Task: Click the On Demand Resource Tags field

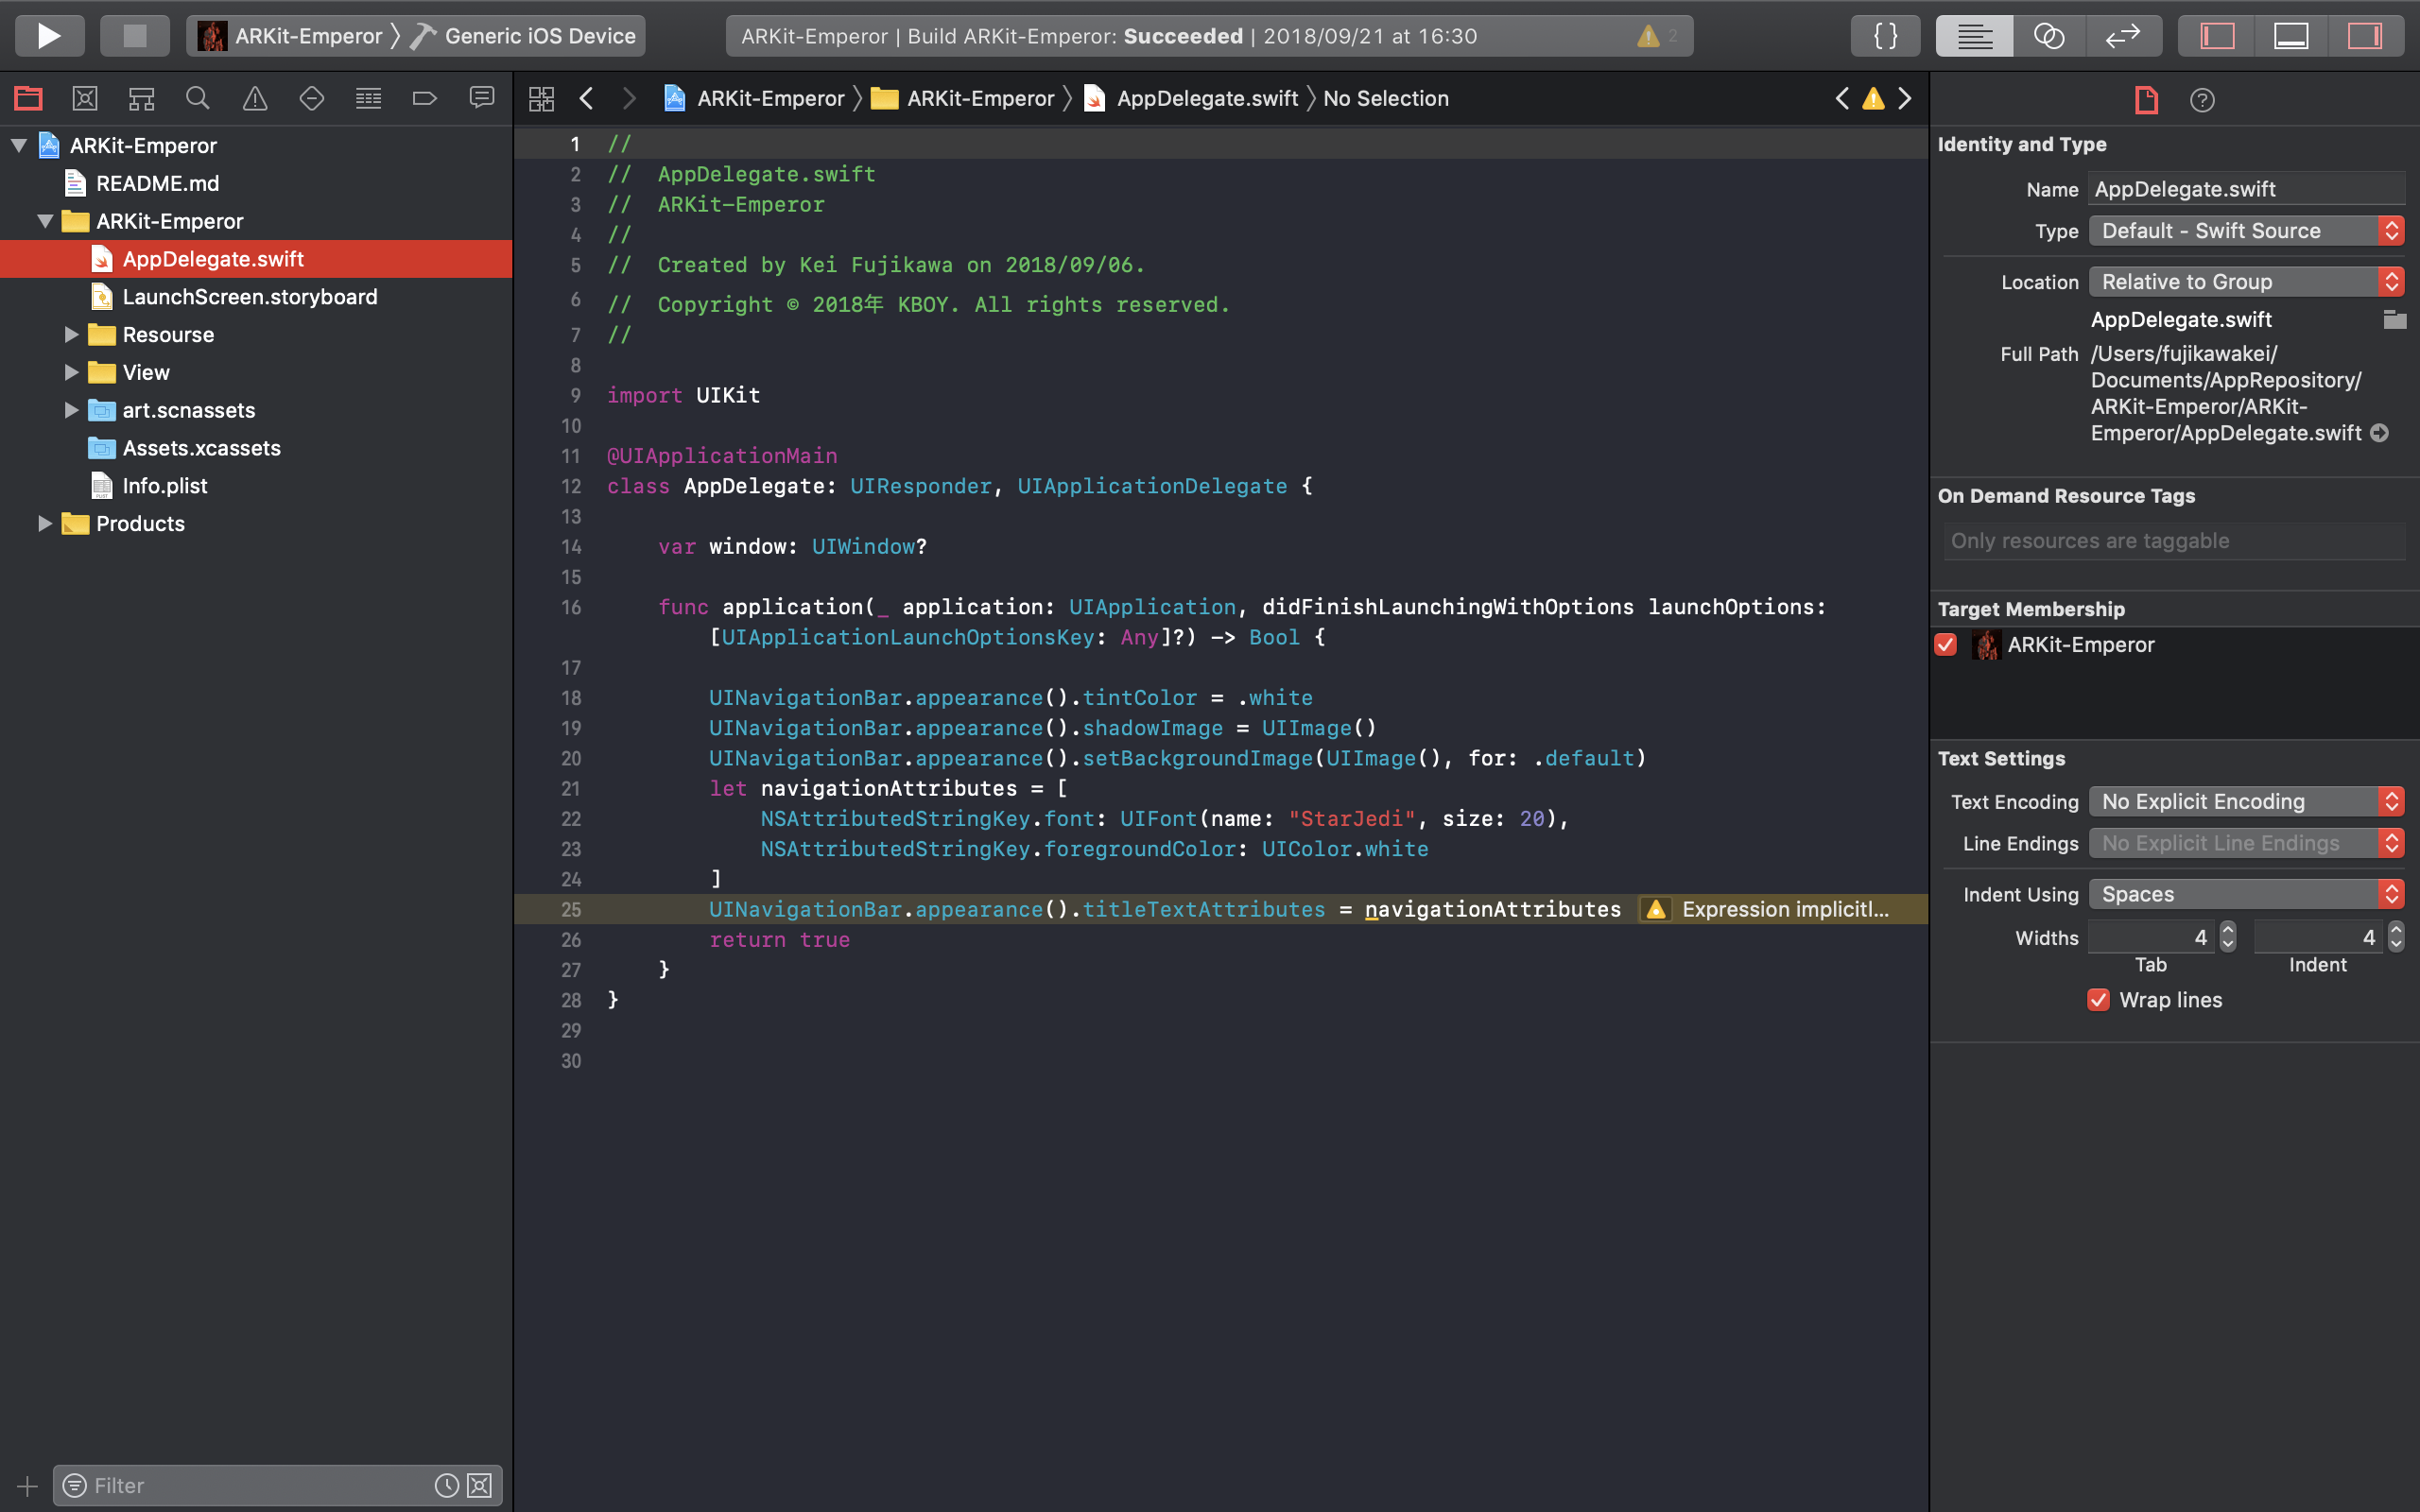Action: [2174, 541]
